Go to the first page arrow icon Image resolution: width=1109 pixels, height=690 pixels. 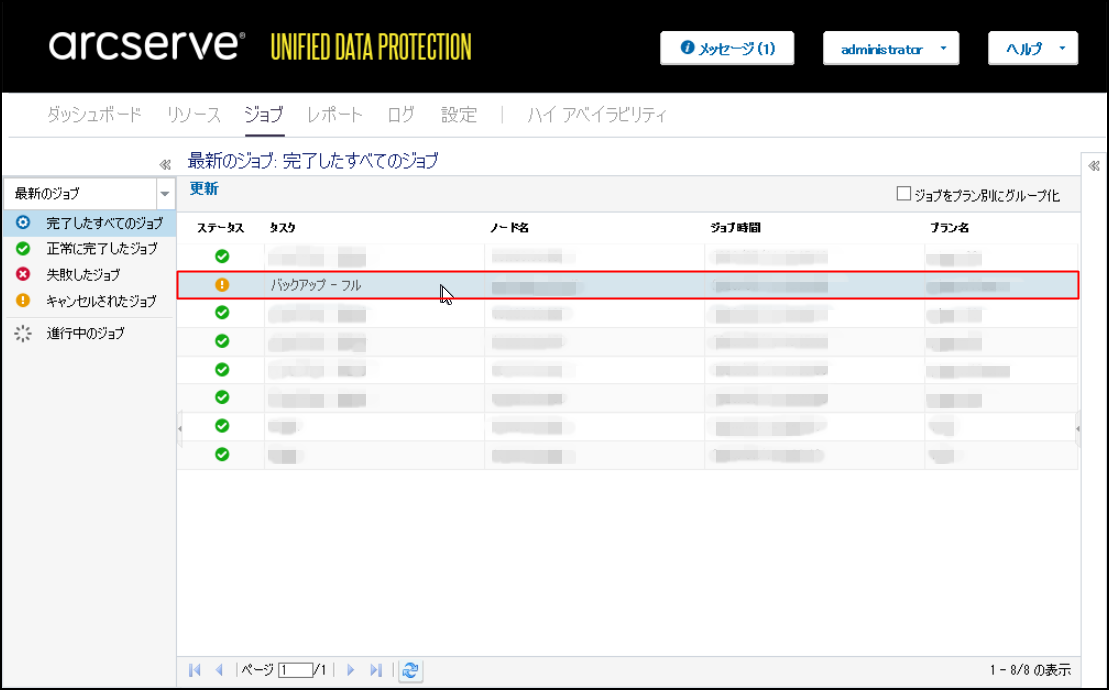point(194,670)
